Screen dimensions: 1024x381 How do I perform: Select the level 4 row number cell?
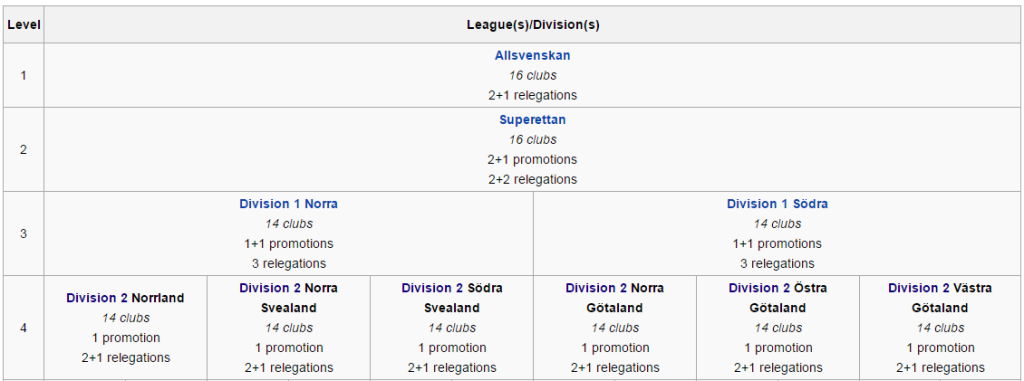point(24,327)
